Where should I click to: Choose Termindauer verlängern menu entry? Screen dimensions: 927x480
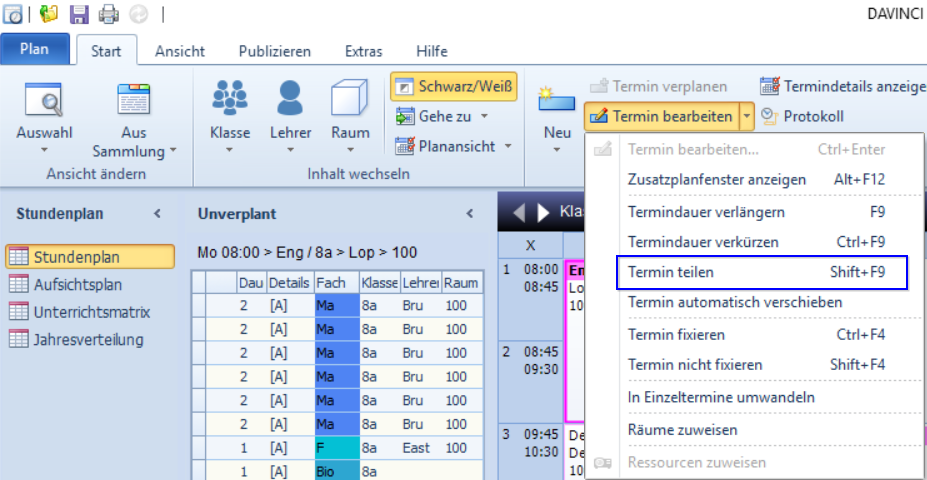pyautogui.click(x=755, y=212)
